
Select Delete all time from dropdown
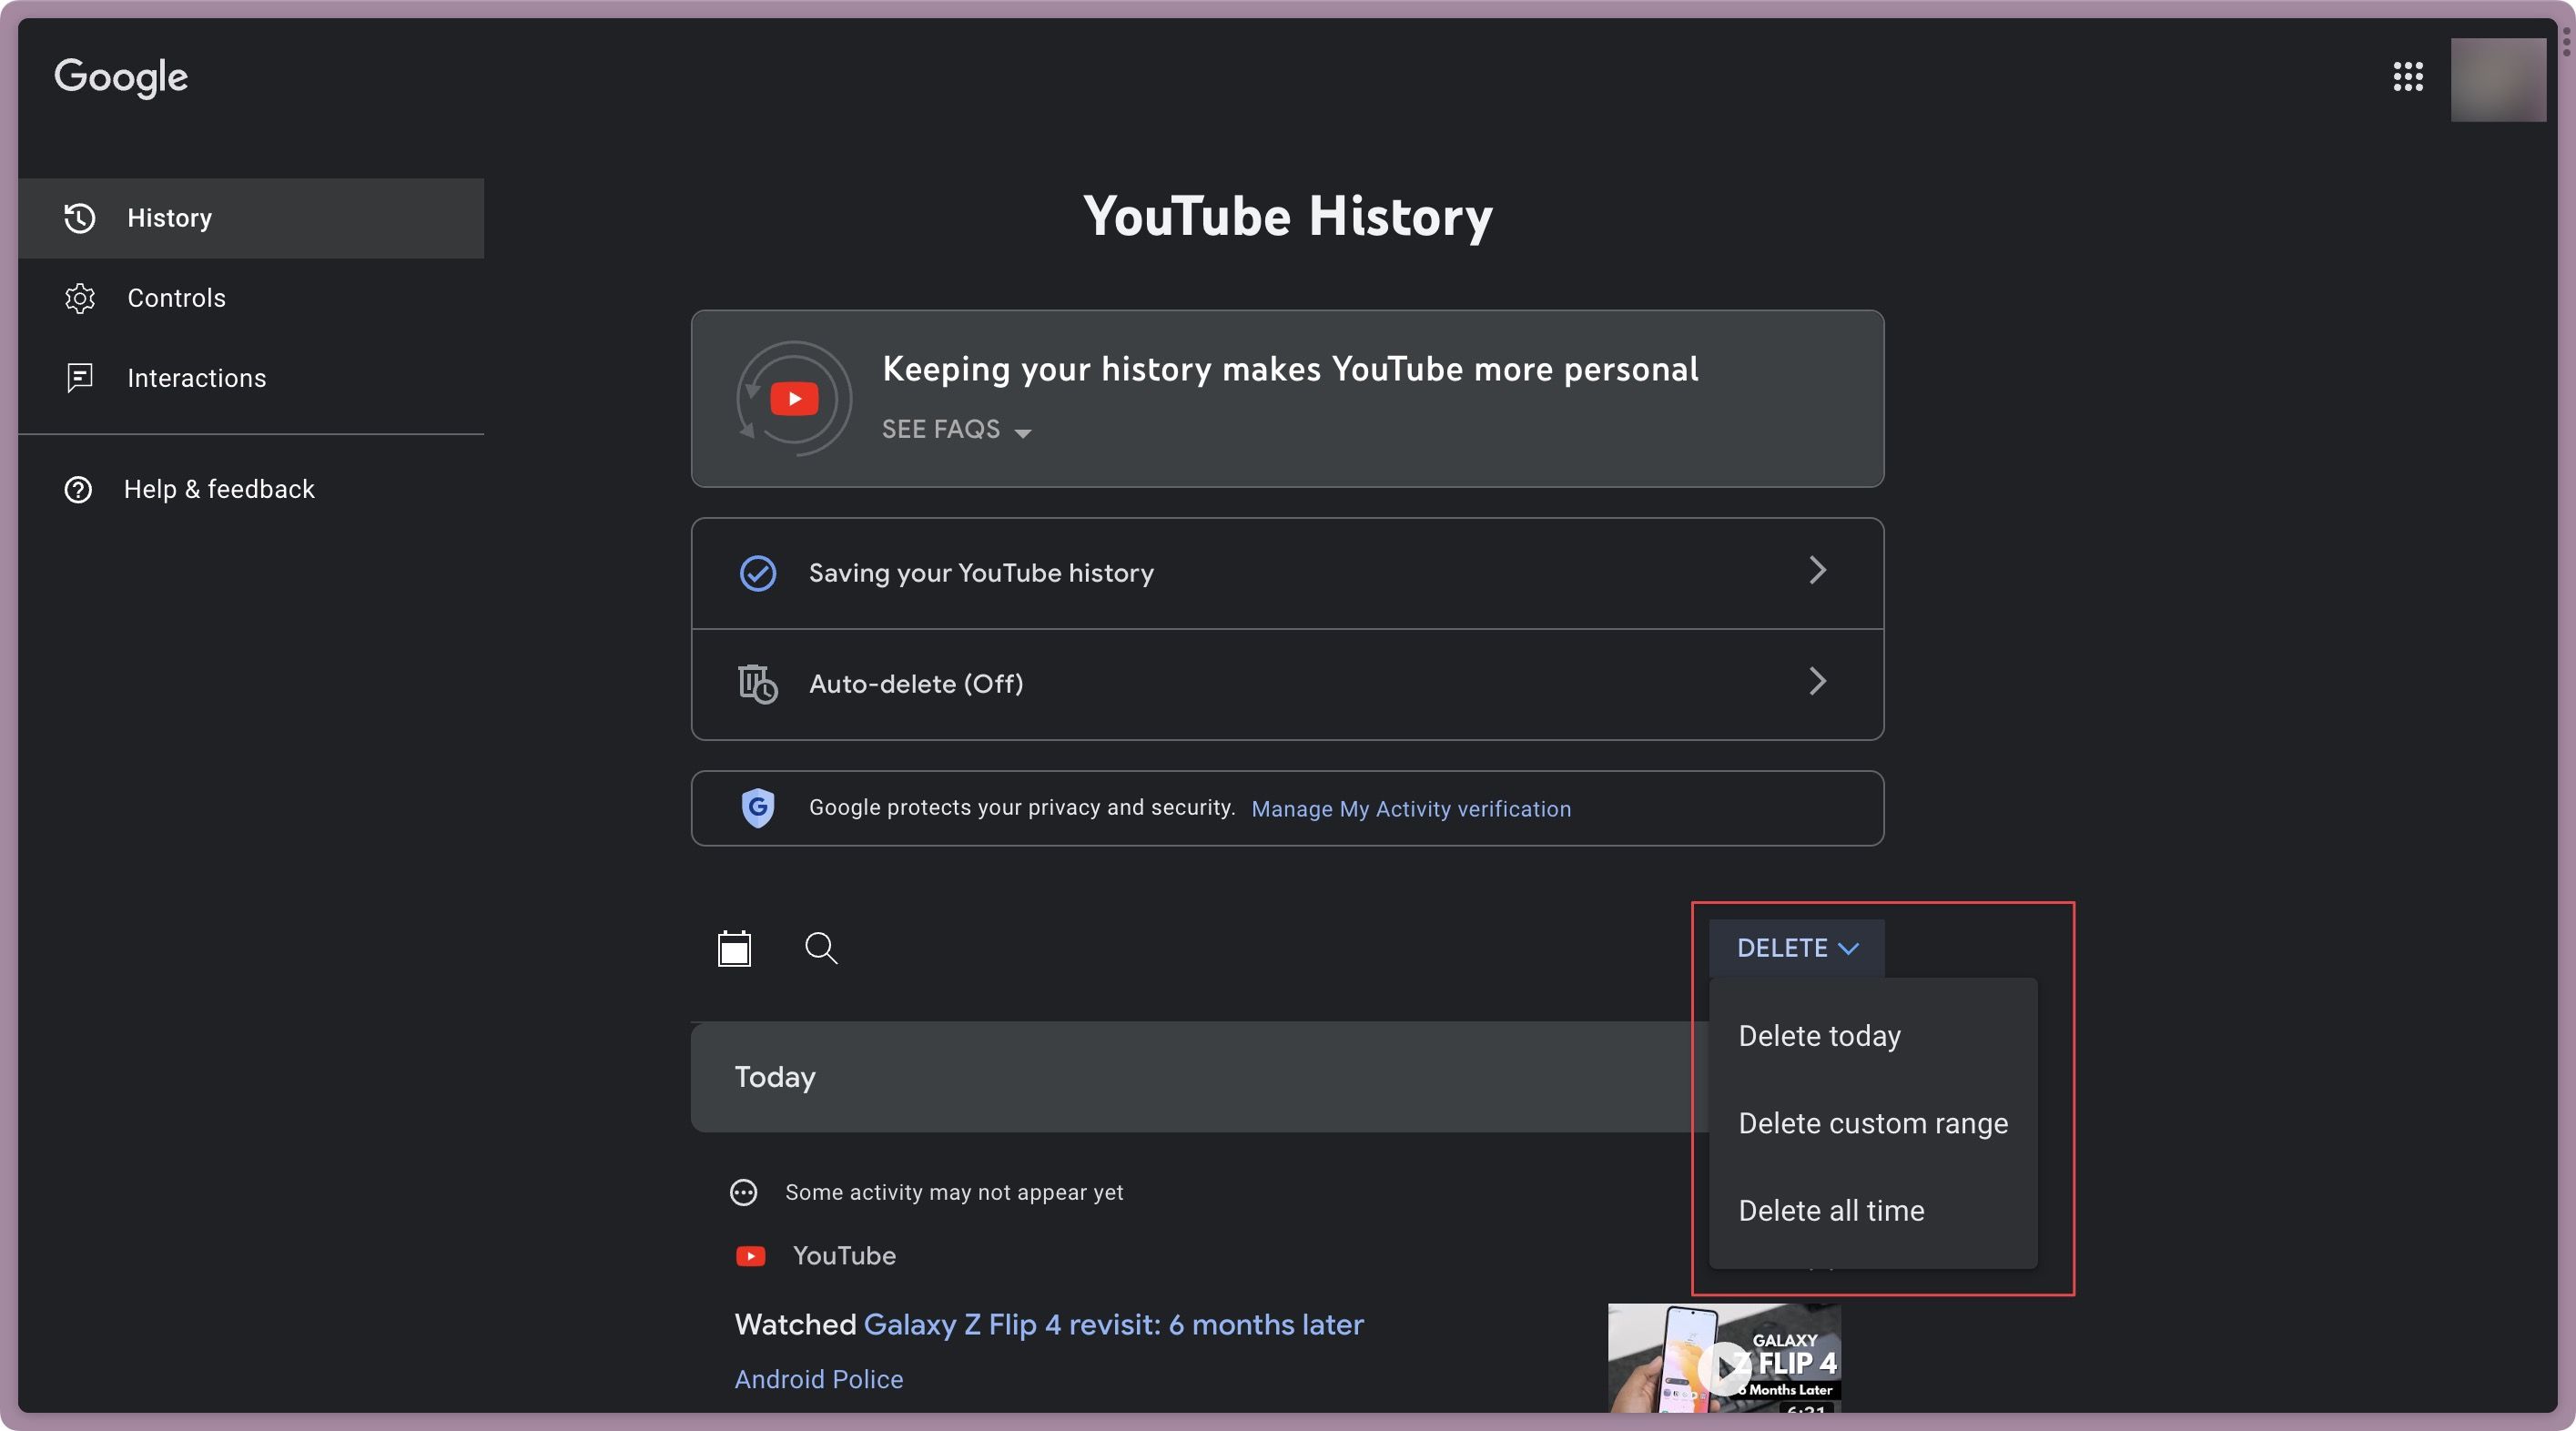pyautogui.click(x=1829, y=1211)
